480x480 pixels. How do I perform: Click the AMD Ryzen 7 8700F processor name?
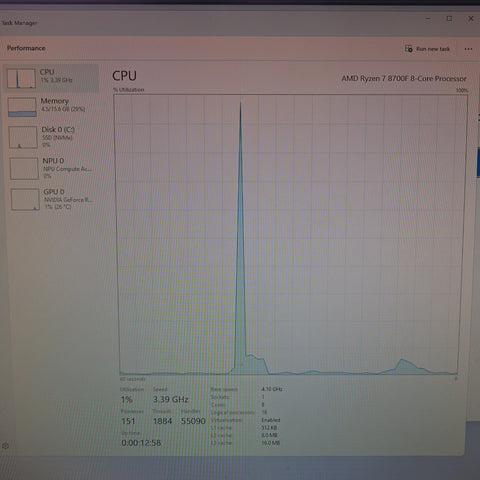pyautogui.click(x=404, y=79)
